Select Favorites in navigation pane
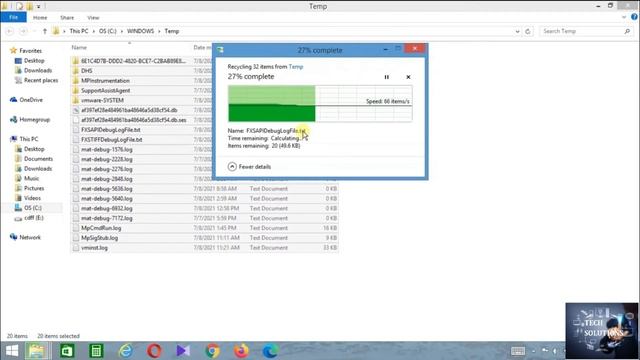 click(x=31, y=51)
